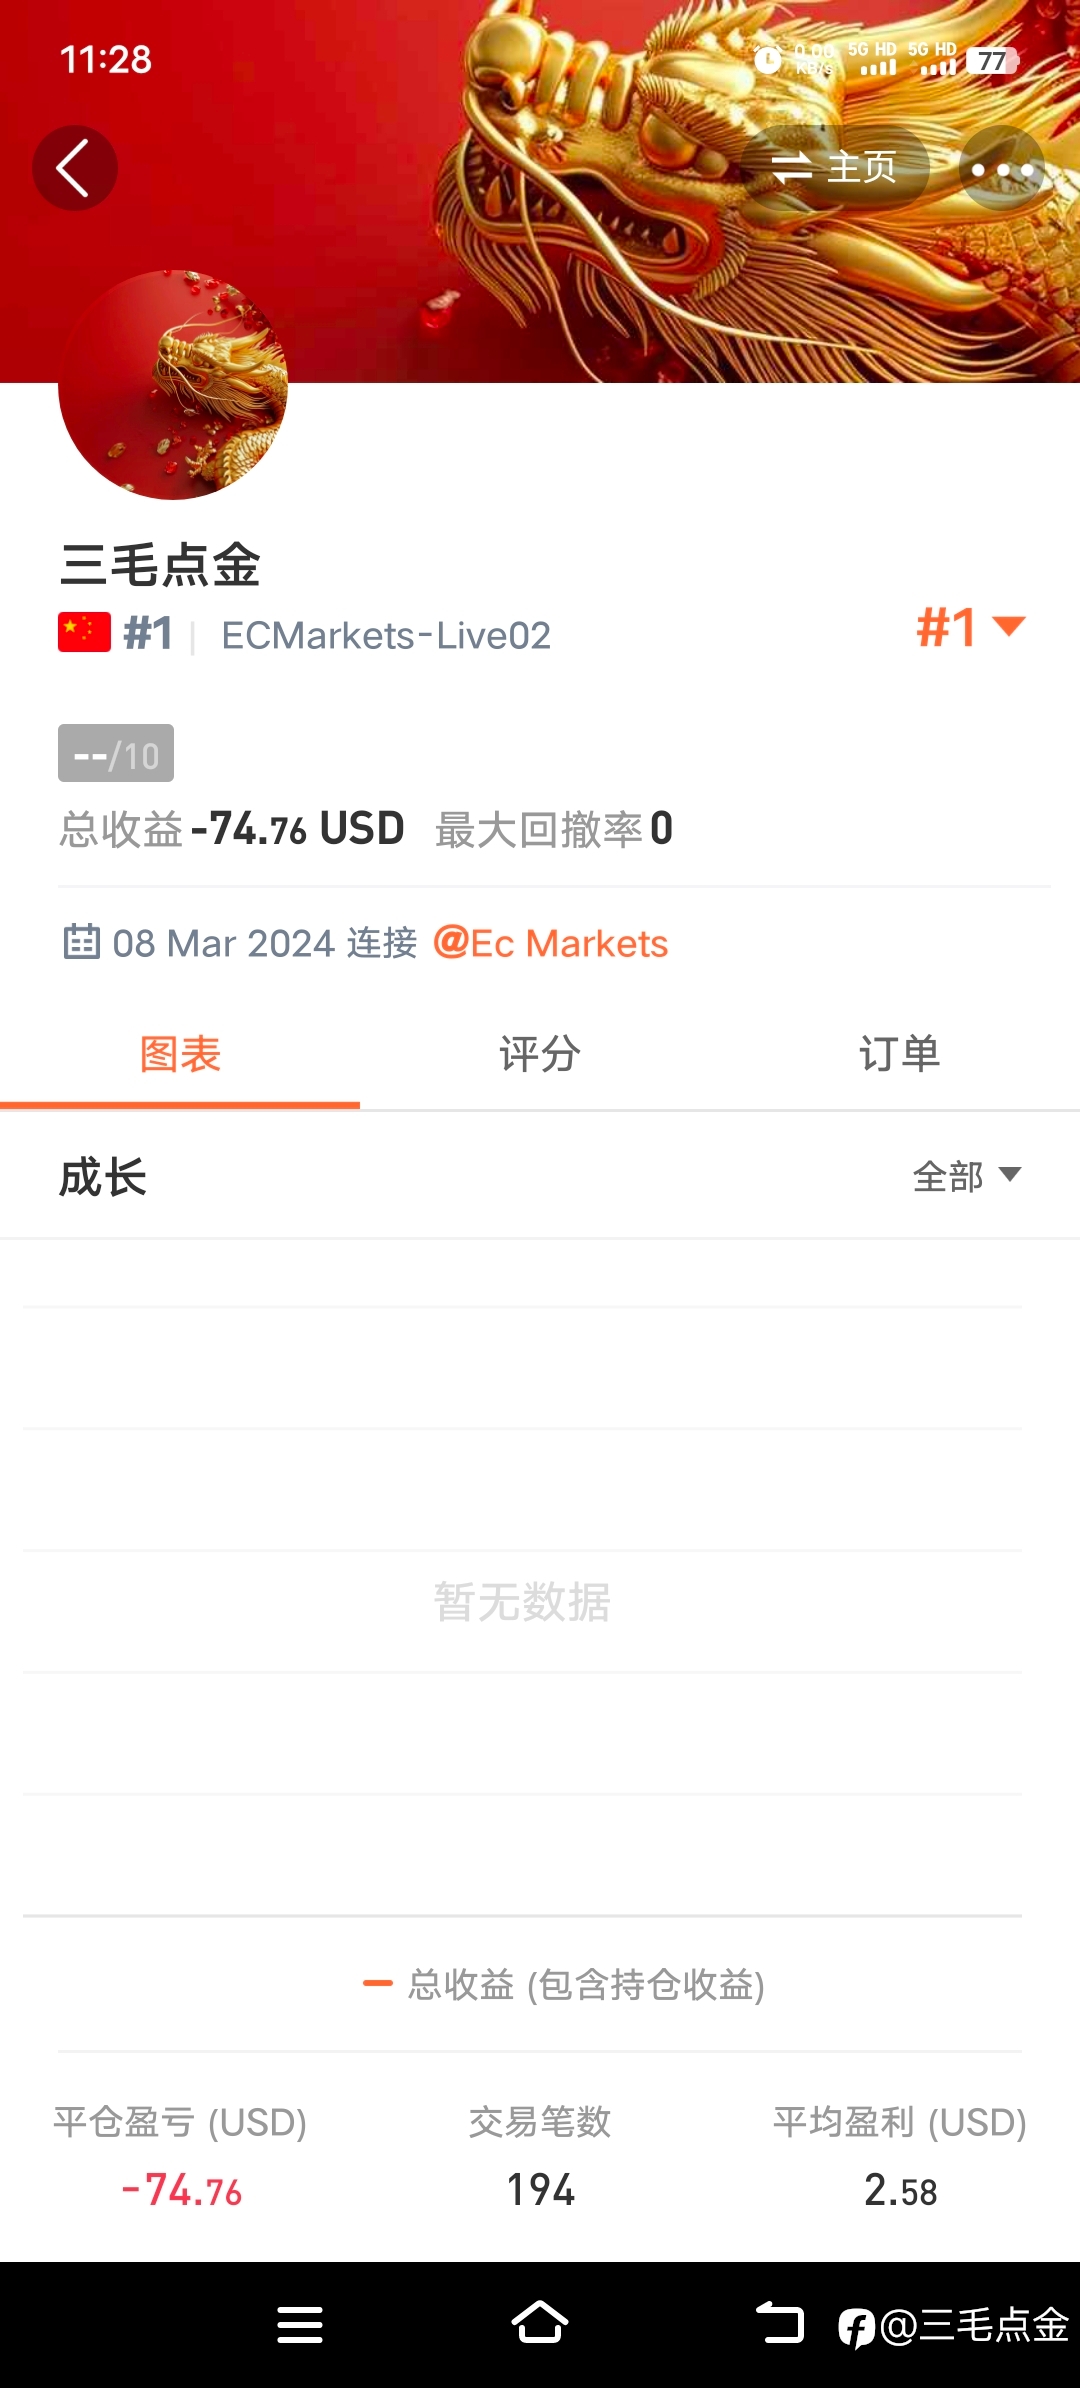Open the three-dots more options menu
Image resolution: width=1080 pixels, height=2388 pixels.
[1002, 168]
